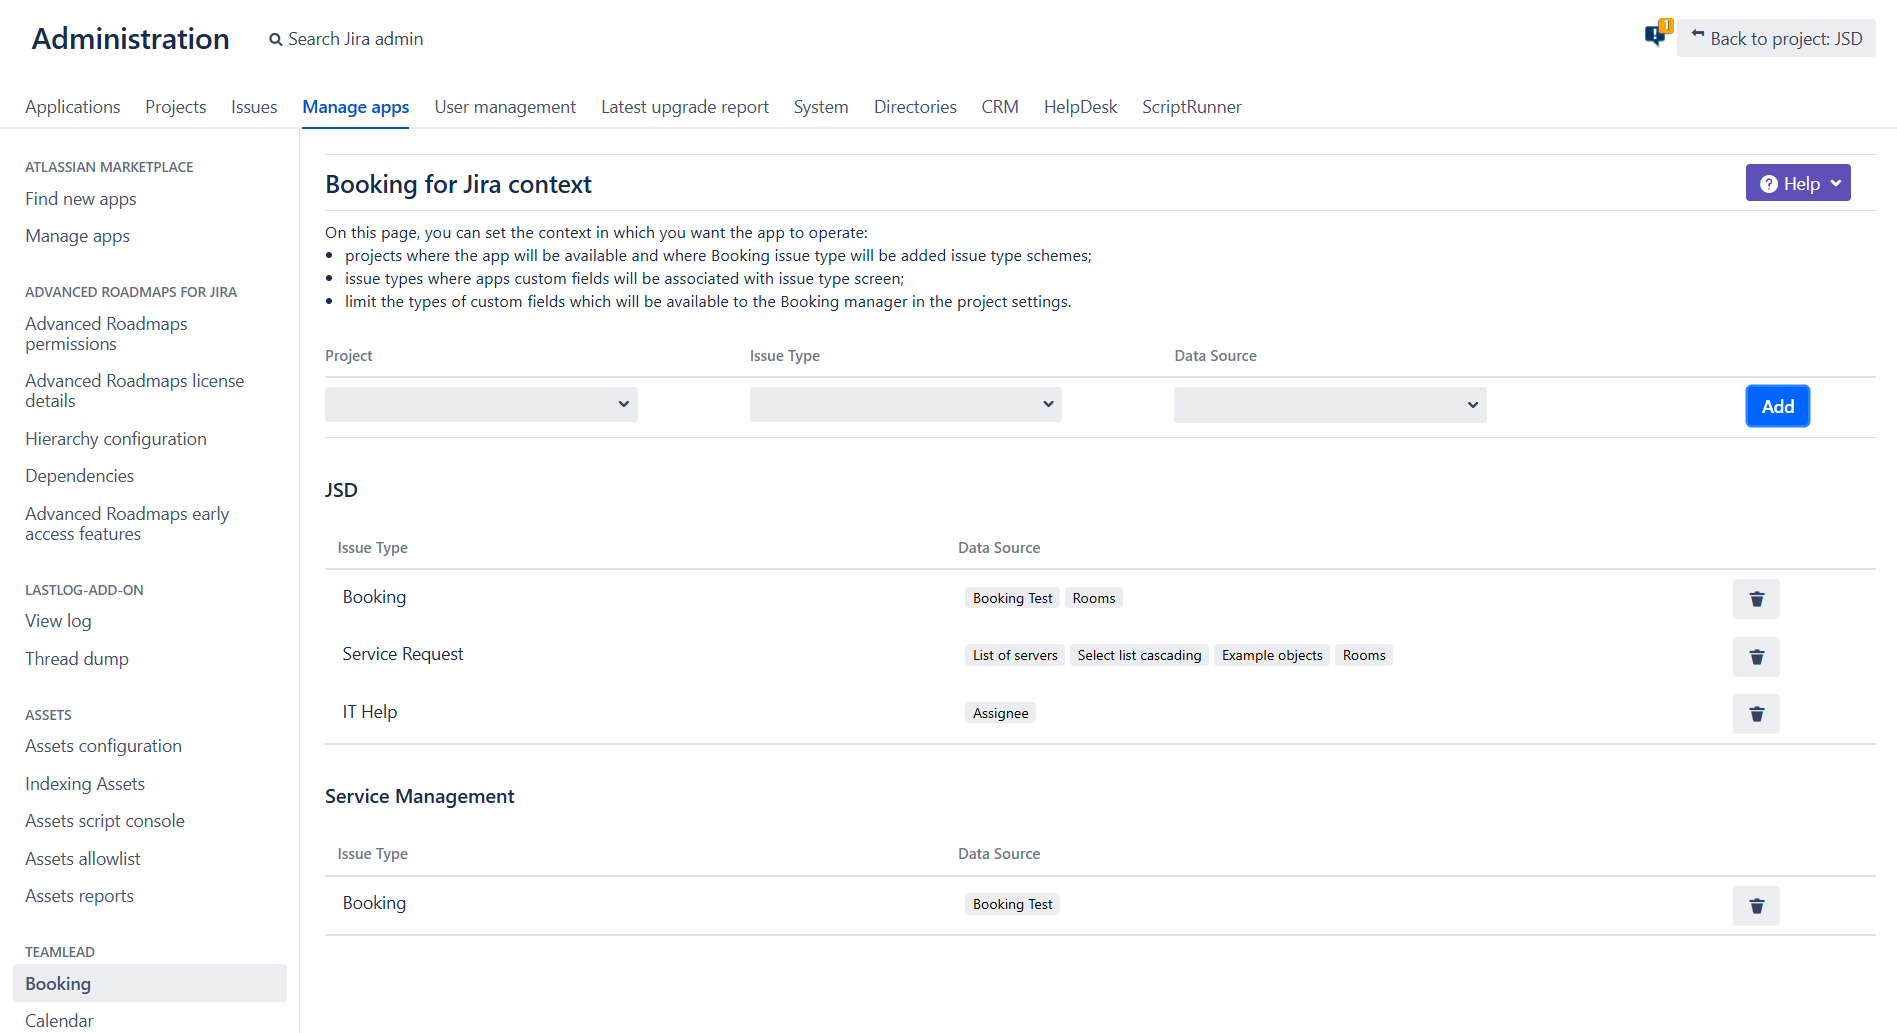Delete the Service Request context row
This screenshot has height=1033, width=1897.
[x=1755, y=657]
